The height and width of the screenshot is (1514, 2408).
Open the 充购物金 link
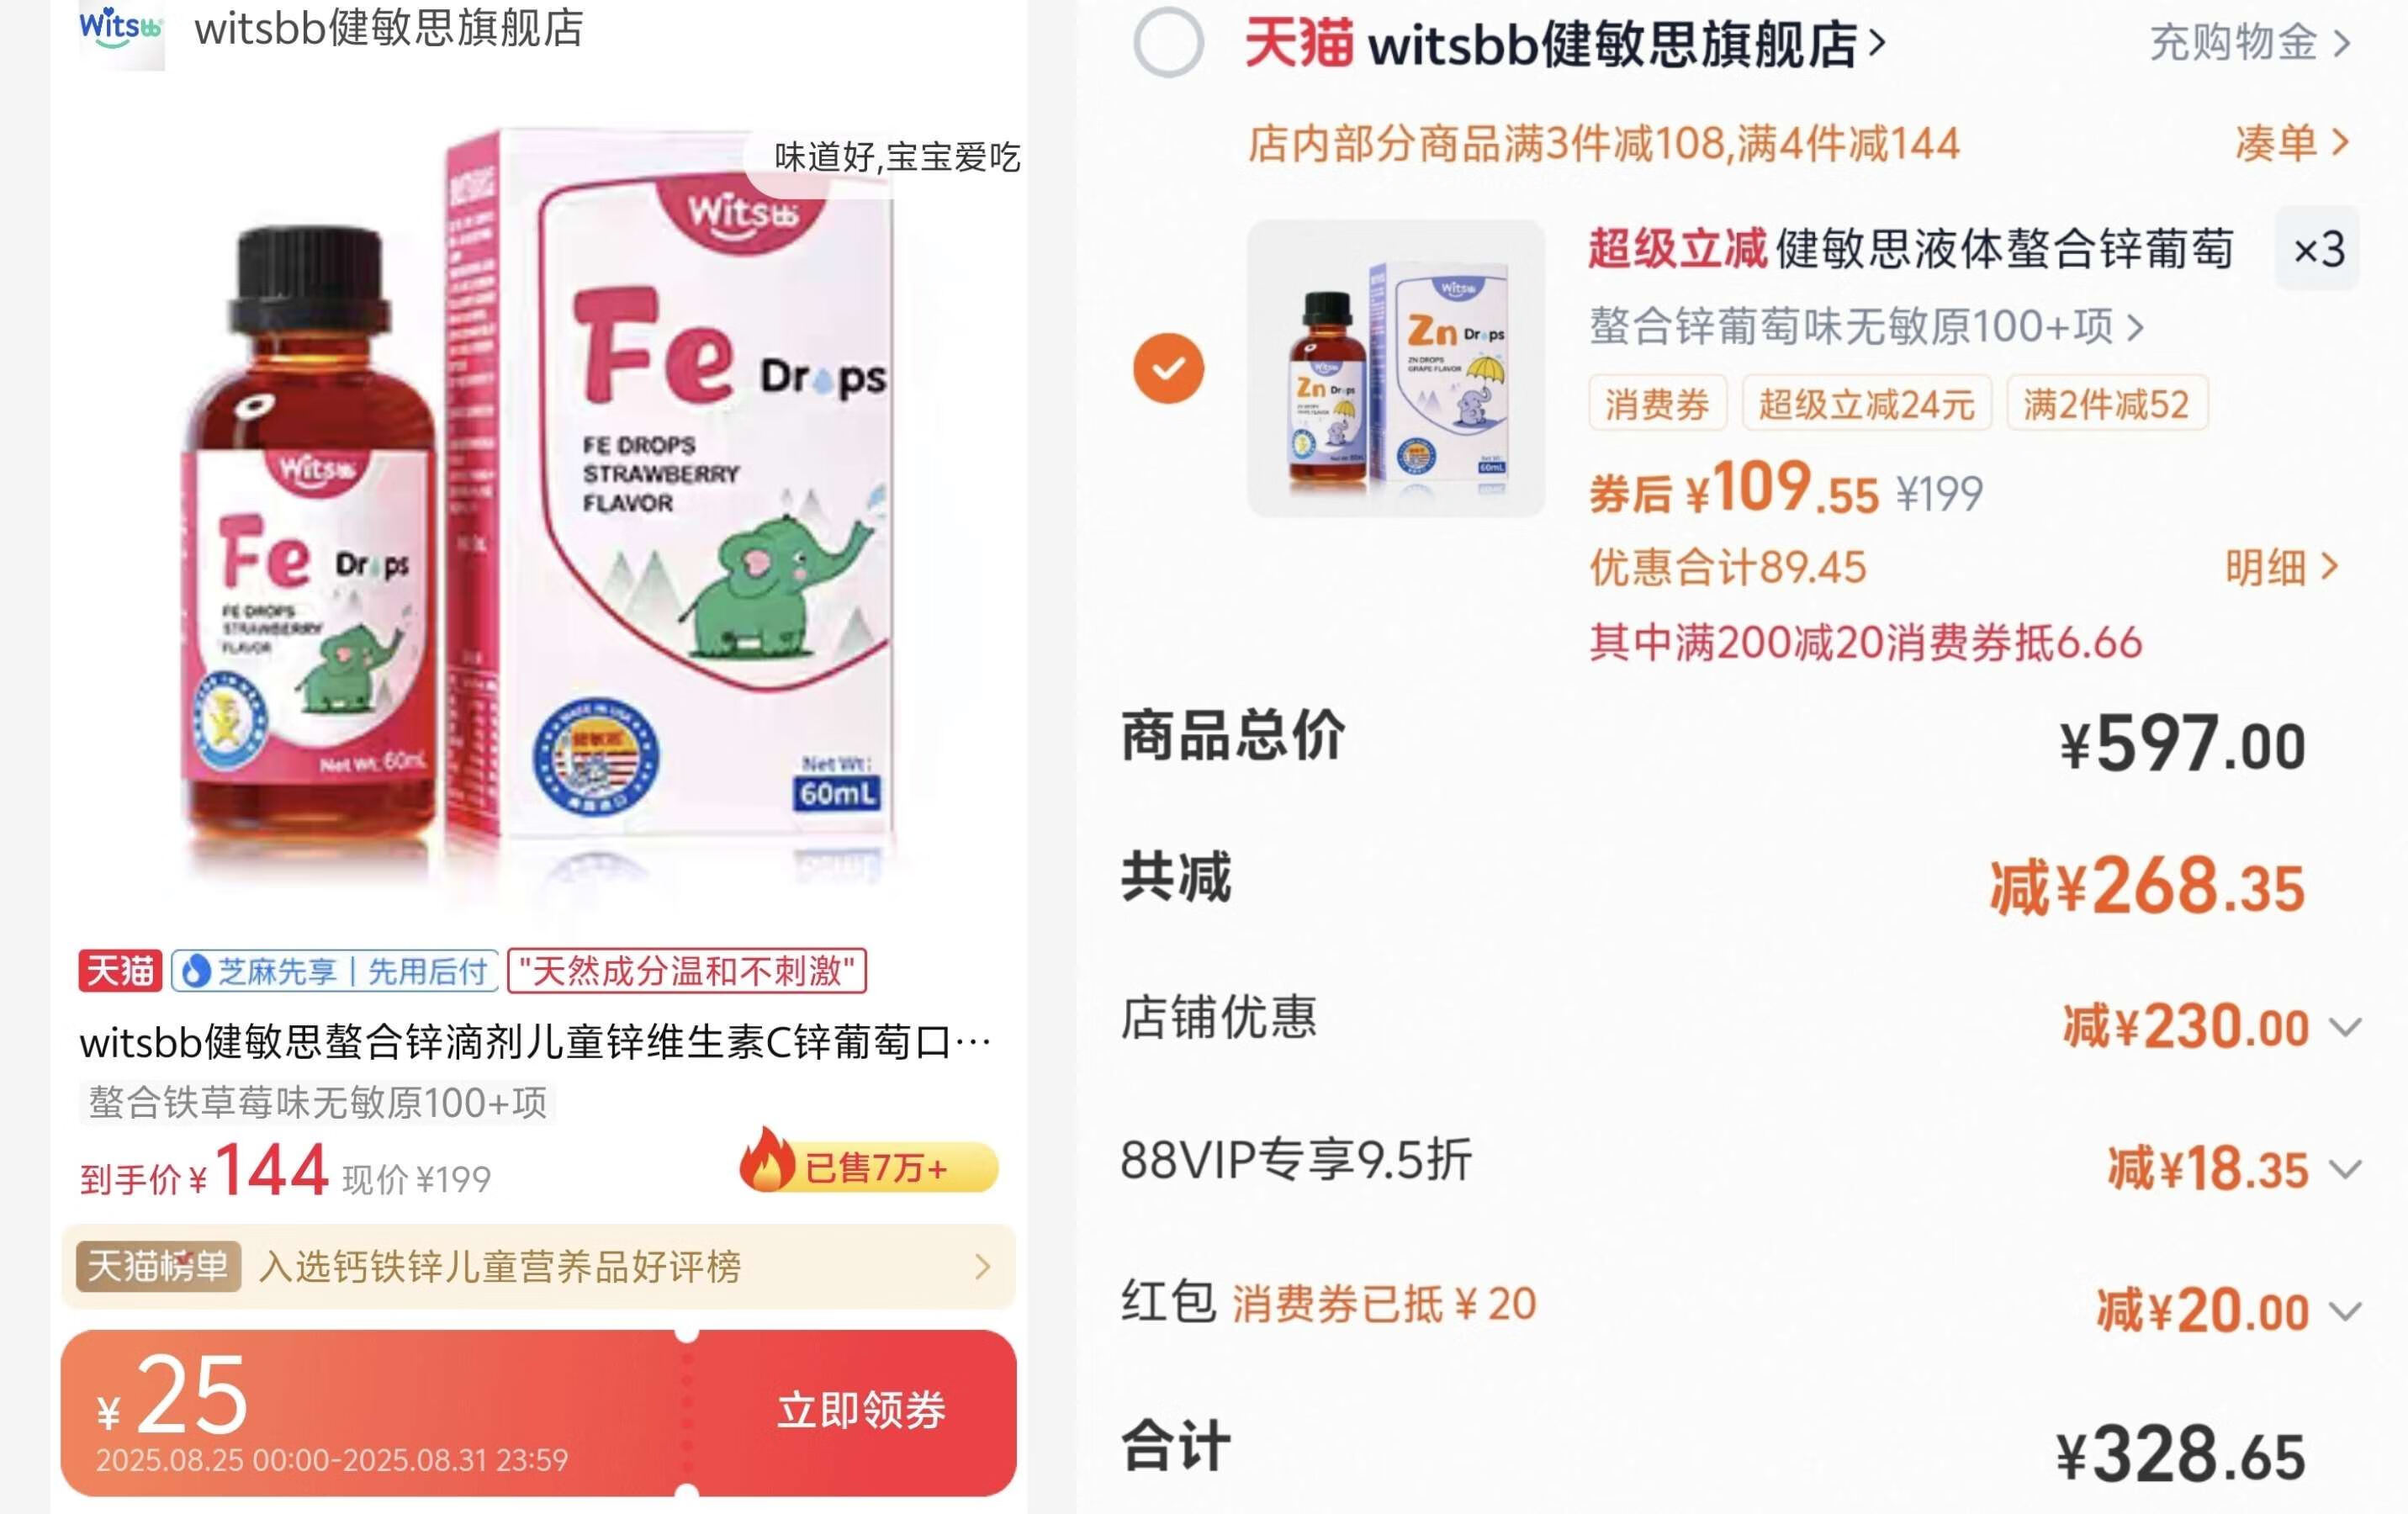tap(2249, 43)
